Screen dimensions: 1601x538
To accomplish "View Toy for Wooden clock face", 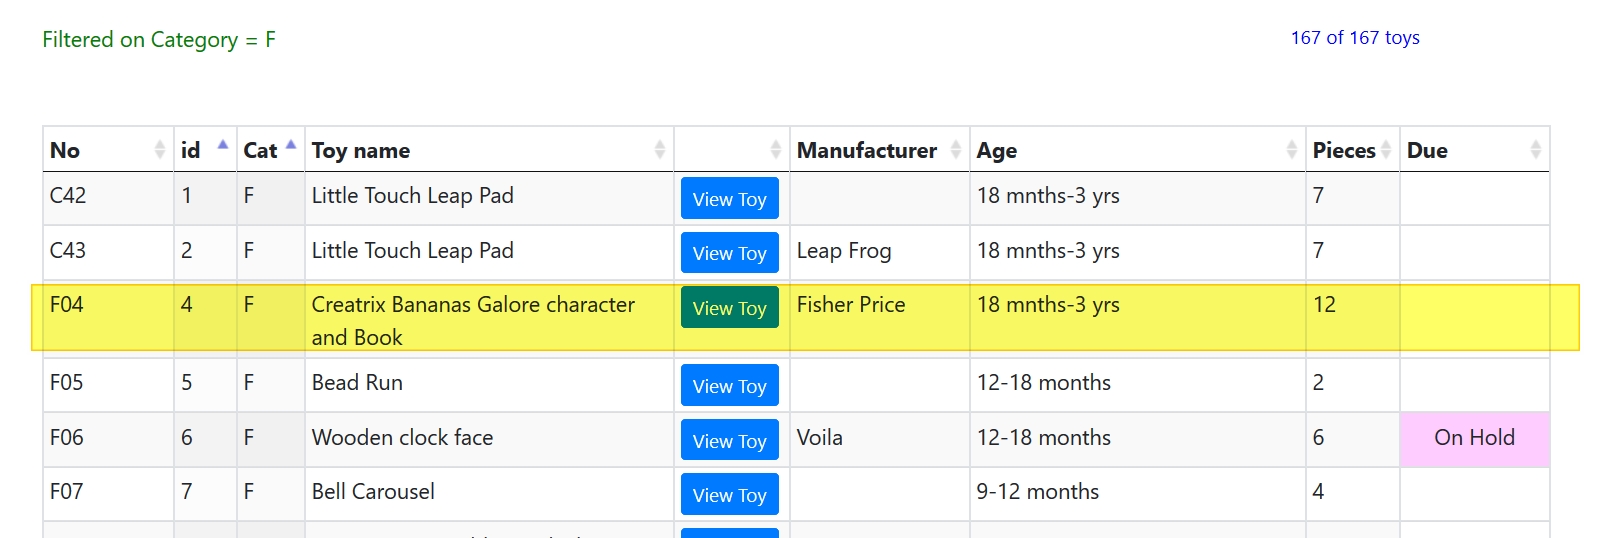I will pos(729,441).
